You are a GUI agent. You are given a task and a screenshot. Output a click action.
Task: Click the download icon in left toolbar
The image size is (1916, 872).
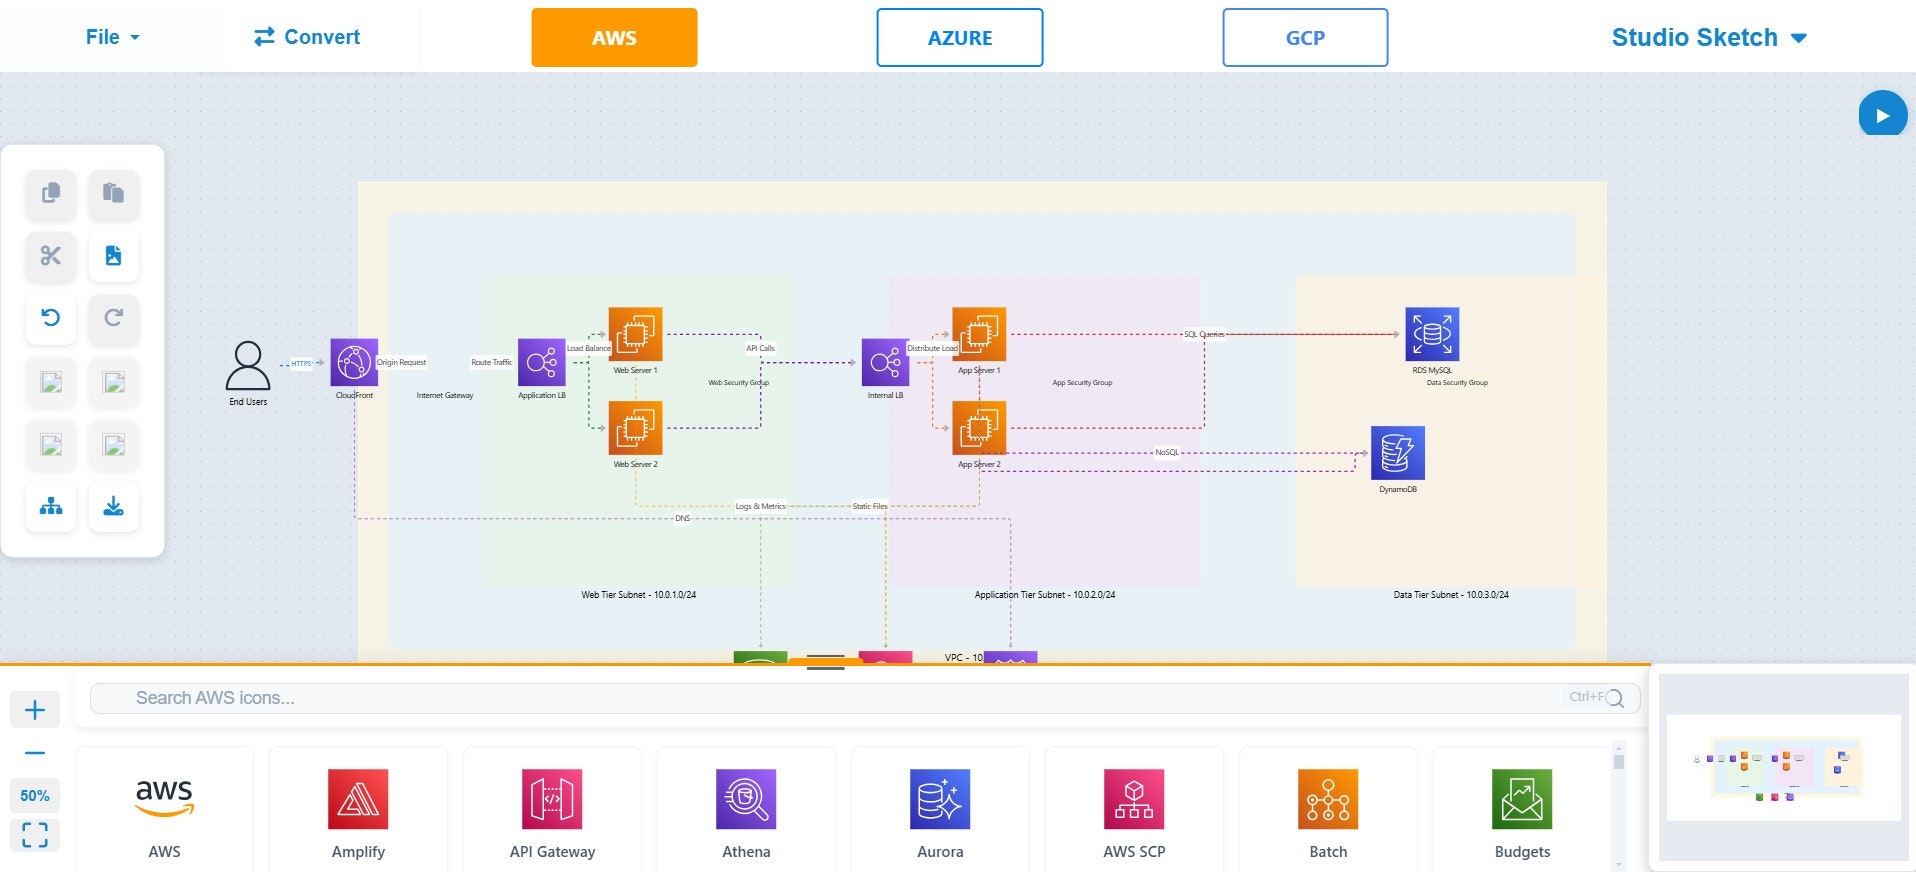pyautogui.click(x=114, y=506)
